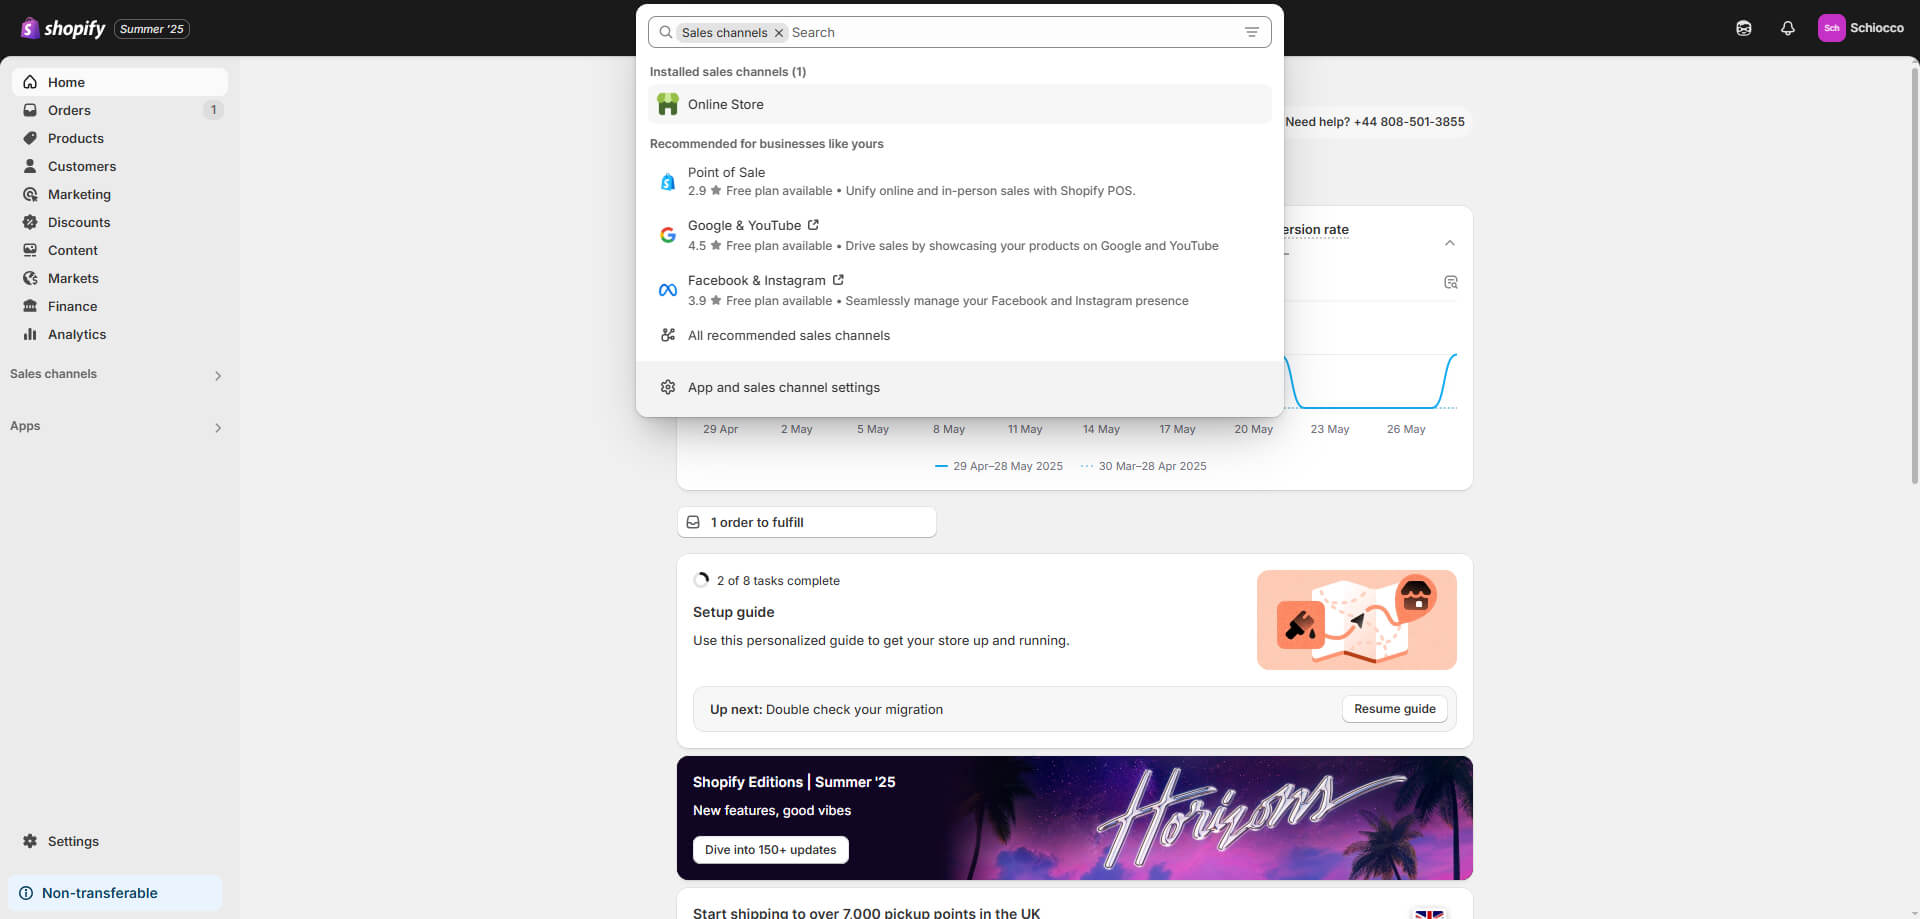This screenshot has width=1920, height=919.
Task: Click the Resume guide button
Action: (1394, 709)
